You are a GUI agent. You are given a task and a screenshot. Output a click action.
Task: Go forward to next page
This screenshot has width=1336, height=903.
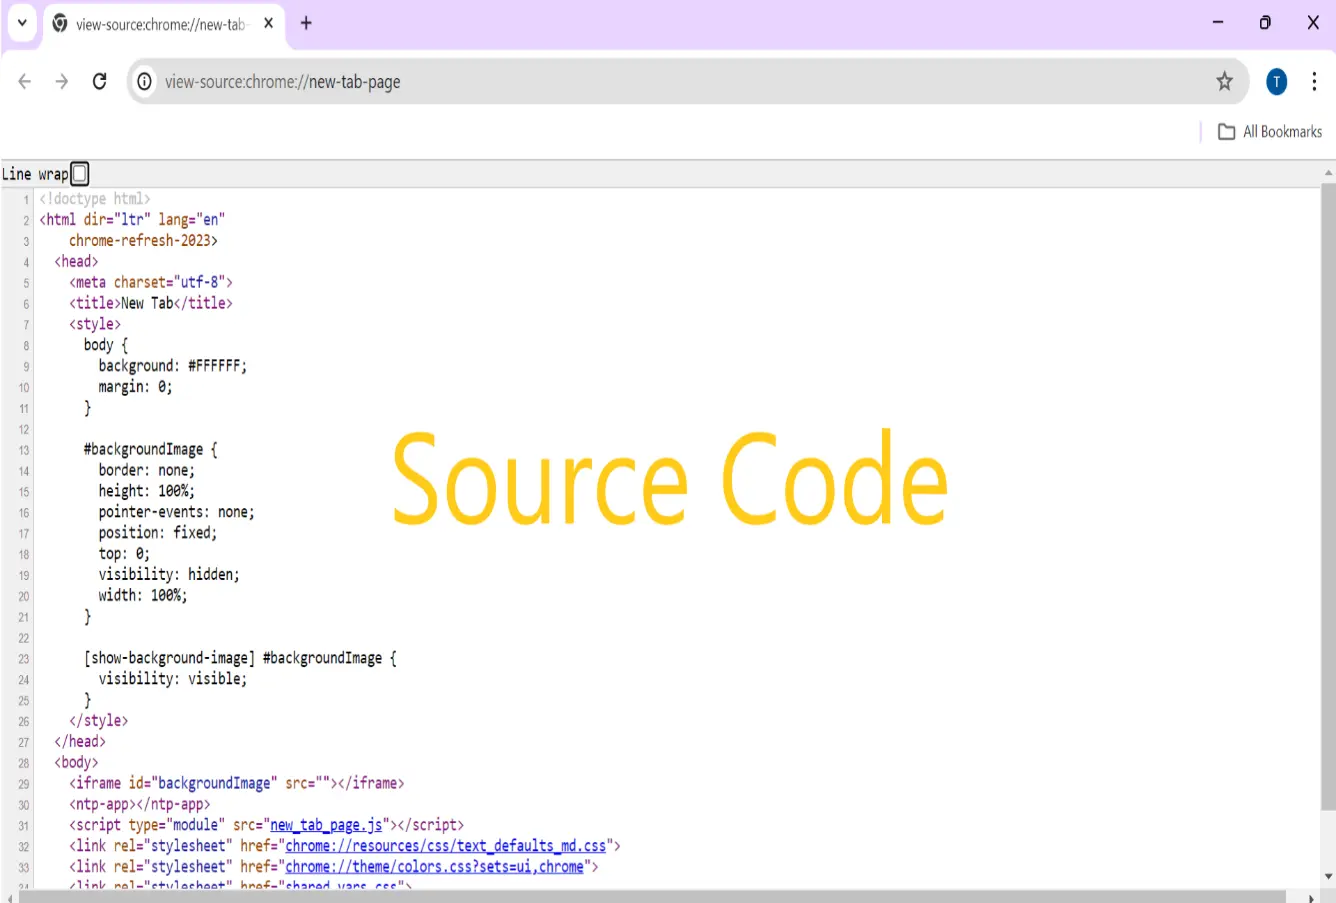click(62, 82)
